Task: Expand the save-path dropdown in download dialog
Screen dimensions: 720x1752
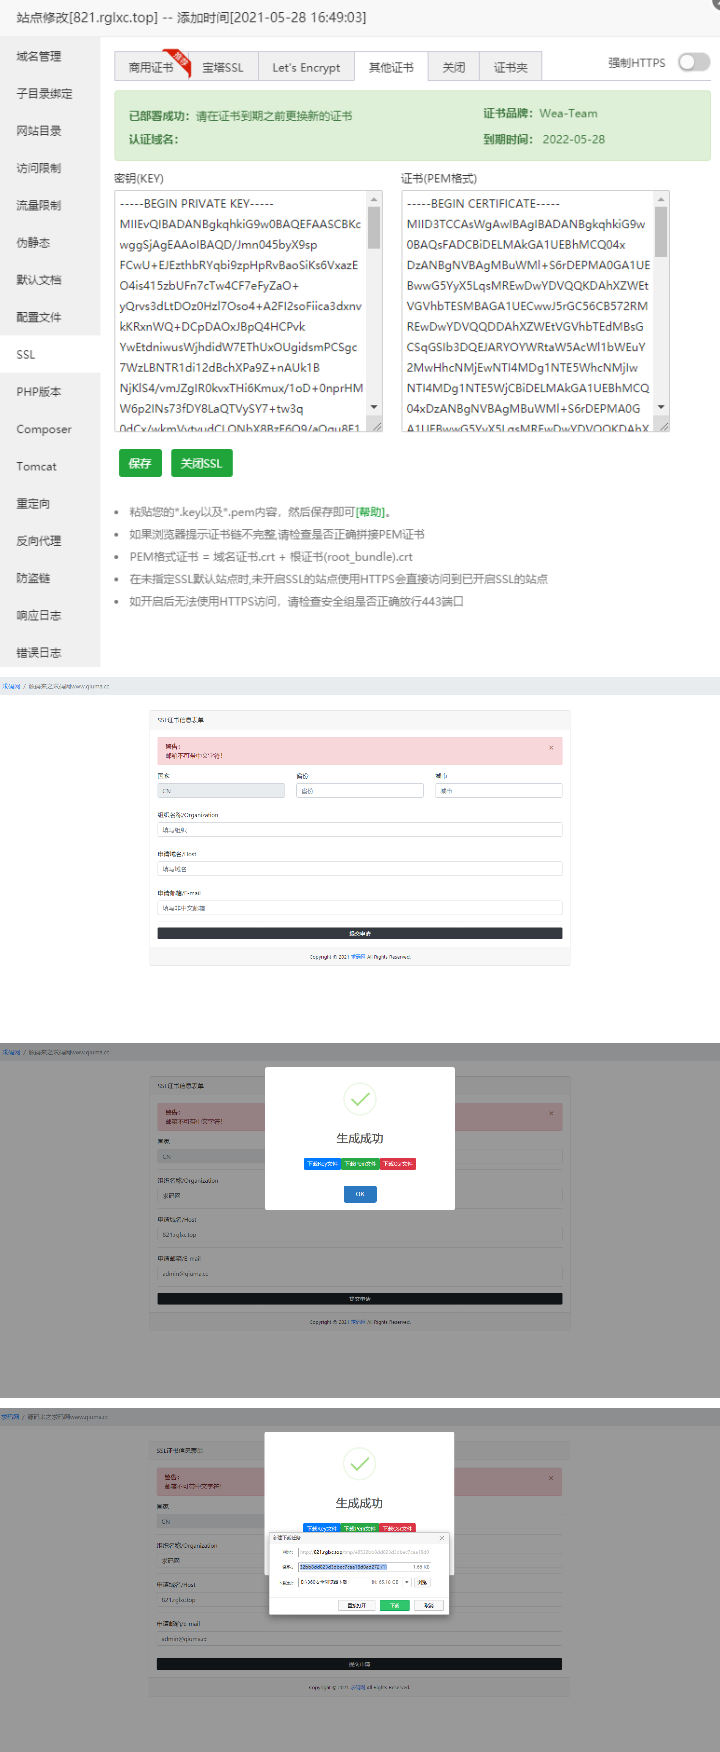Action: (407, 1582)
